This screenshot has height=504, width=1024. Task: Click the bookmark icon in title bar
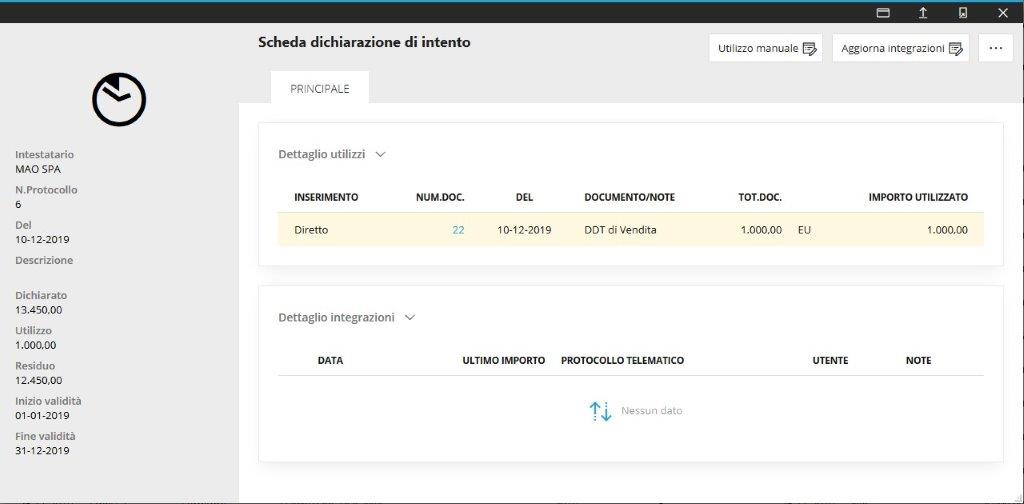[x=963, y=12]
